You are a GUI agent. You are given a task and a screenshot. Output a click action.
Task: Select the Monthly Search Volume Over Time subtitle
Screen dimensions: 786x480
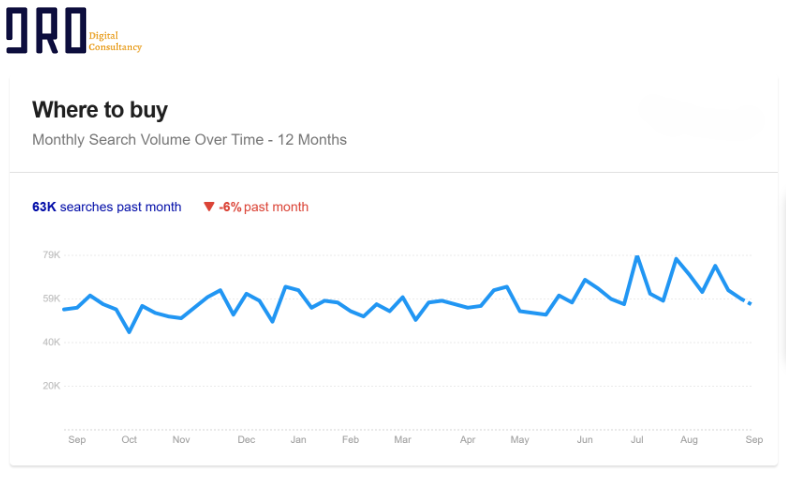(189, 140)
